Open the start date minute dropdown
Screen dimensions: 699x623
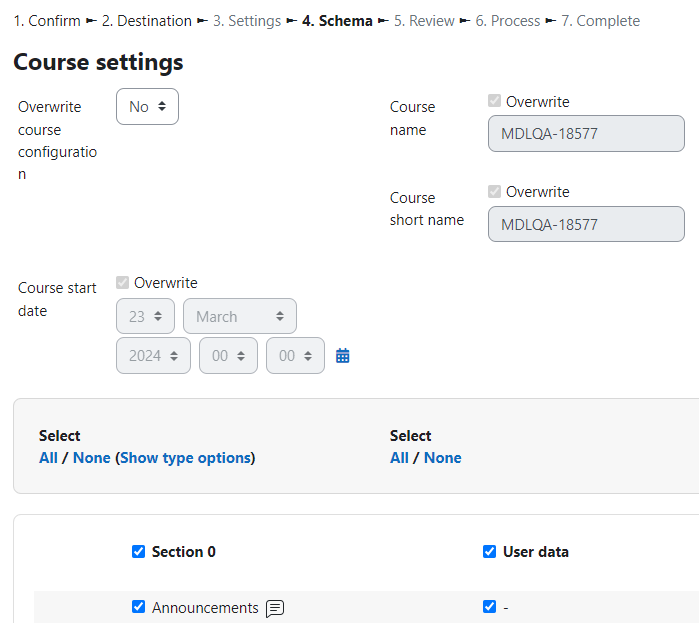[295, 356]
